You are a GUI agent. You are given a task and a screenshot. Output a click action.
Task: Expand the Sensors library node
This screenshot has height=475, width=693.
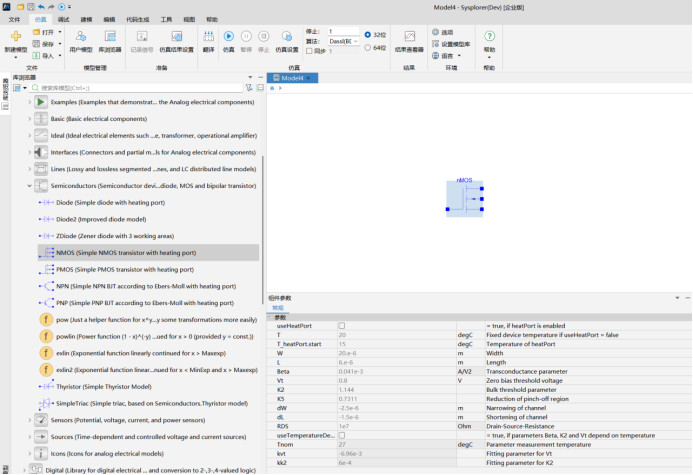coord(30,420)
